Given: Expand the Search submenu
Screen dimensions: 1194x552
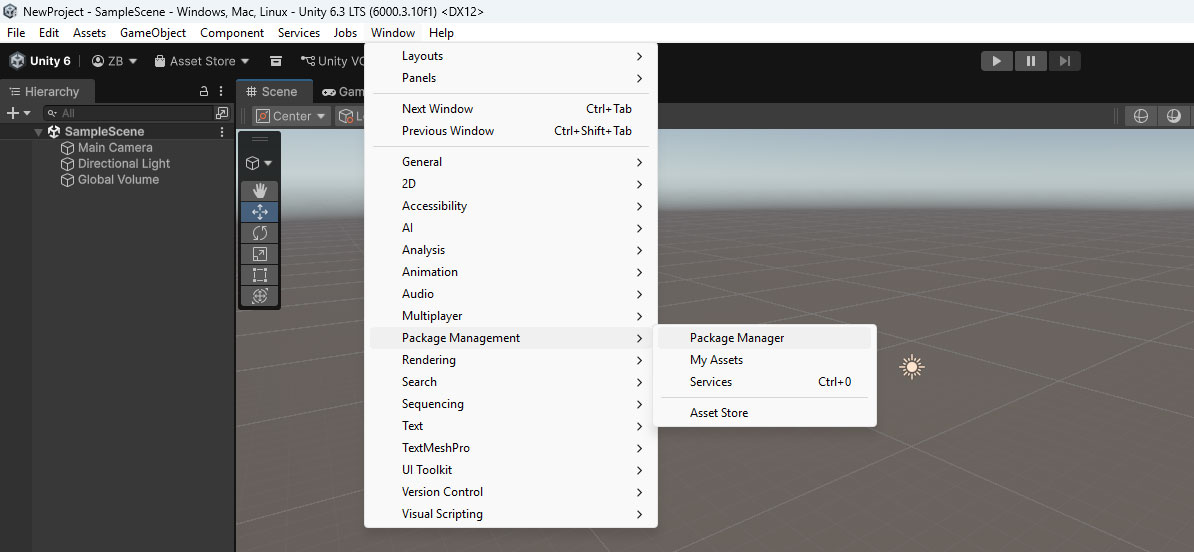Looking at the screenshot, I should pyautogui.click(x=510, y=382).
